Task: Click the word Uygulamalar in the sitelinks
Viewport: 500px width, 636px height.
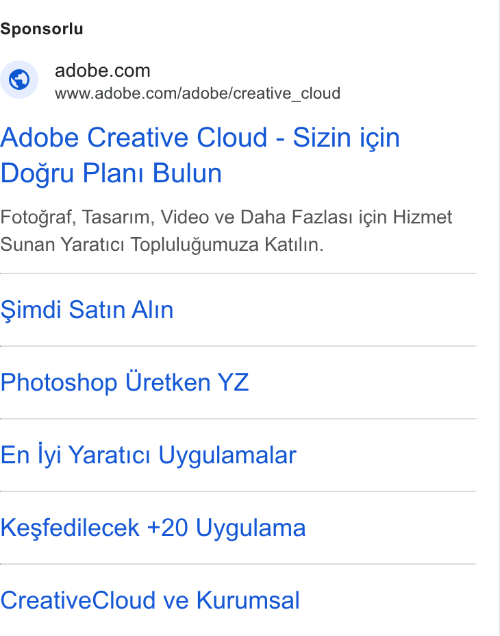Action: click(227, 455)
